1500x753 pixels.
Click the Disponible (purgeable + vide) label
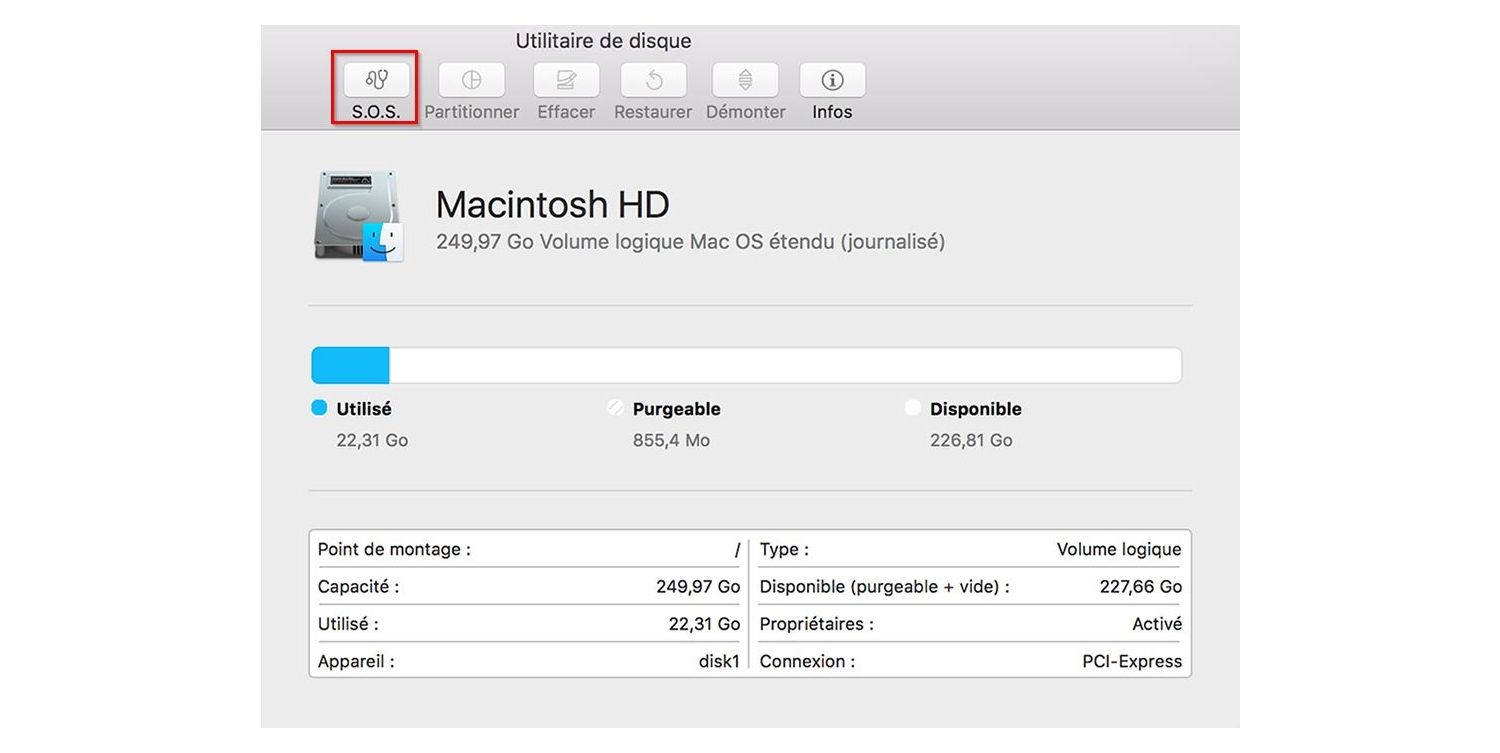point(884,587)
